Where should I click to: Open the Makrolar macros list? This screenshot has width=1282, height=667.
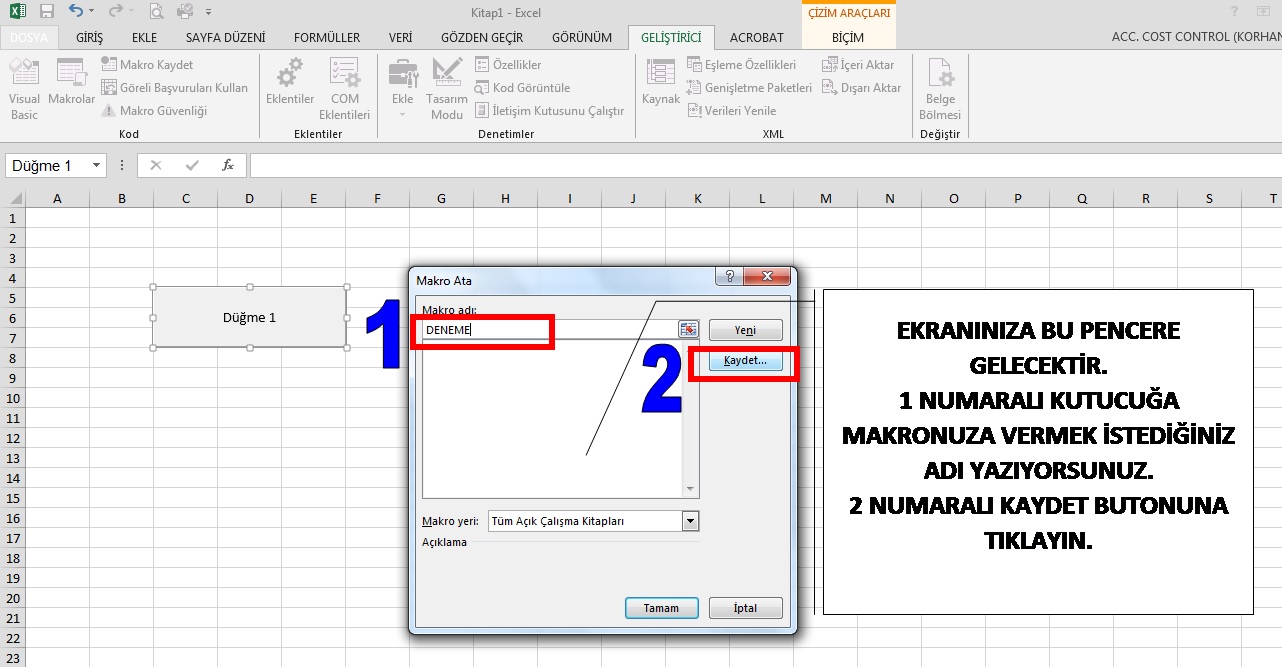point(72,82)
